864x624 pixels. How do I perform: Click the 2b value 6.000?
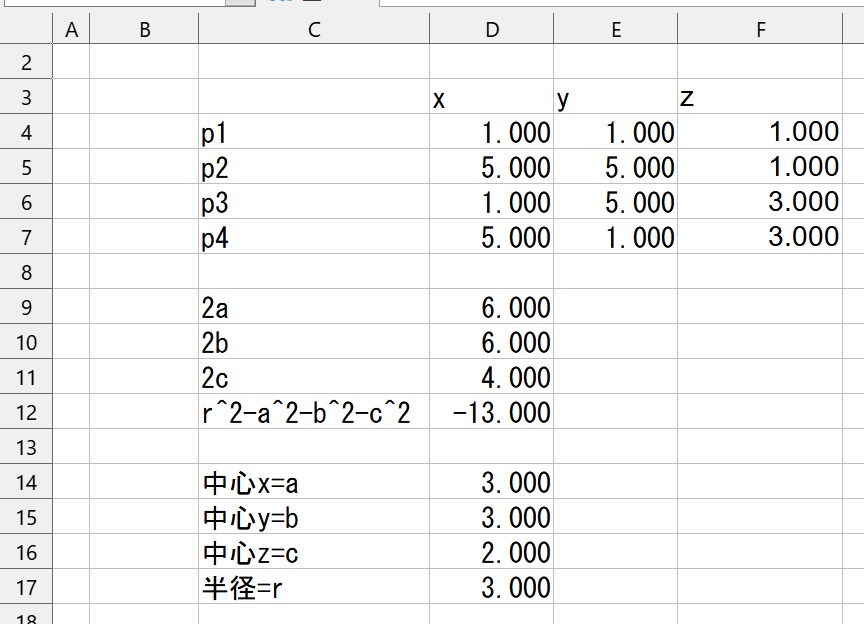492,342
